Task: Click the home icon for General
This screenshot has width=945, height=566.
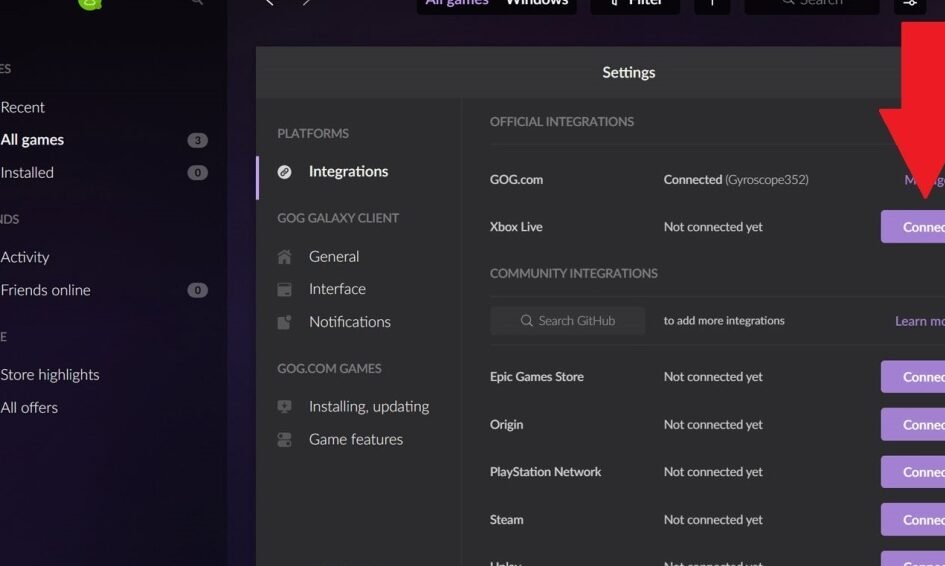Action: [x=284, y=257]
